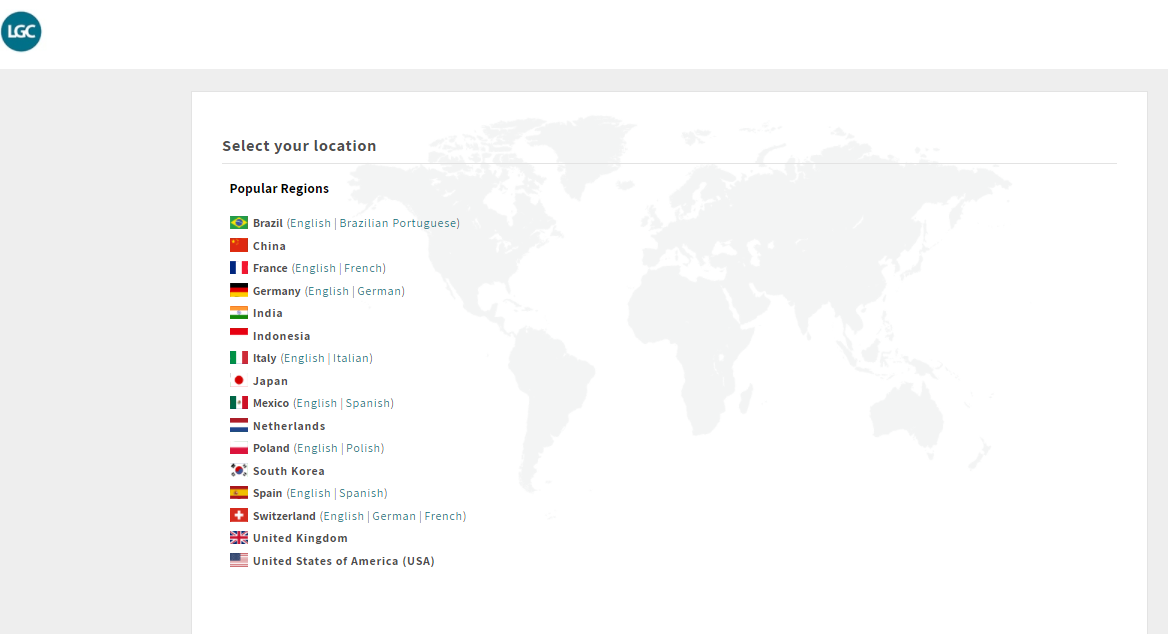Click the Brazil flag icon
Viewport: 1168px width, 634px height.
point(238,223)
